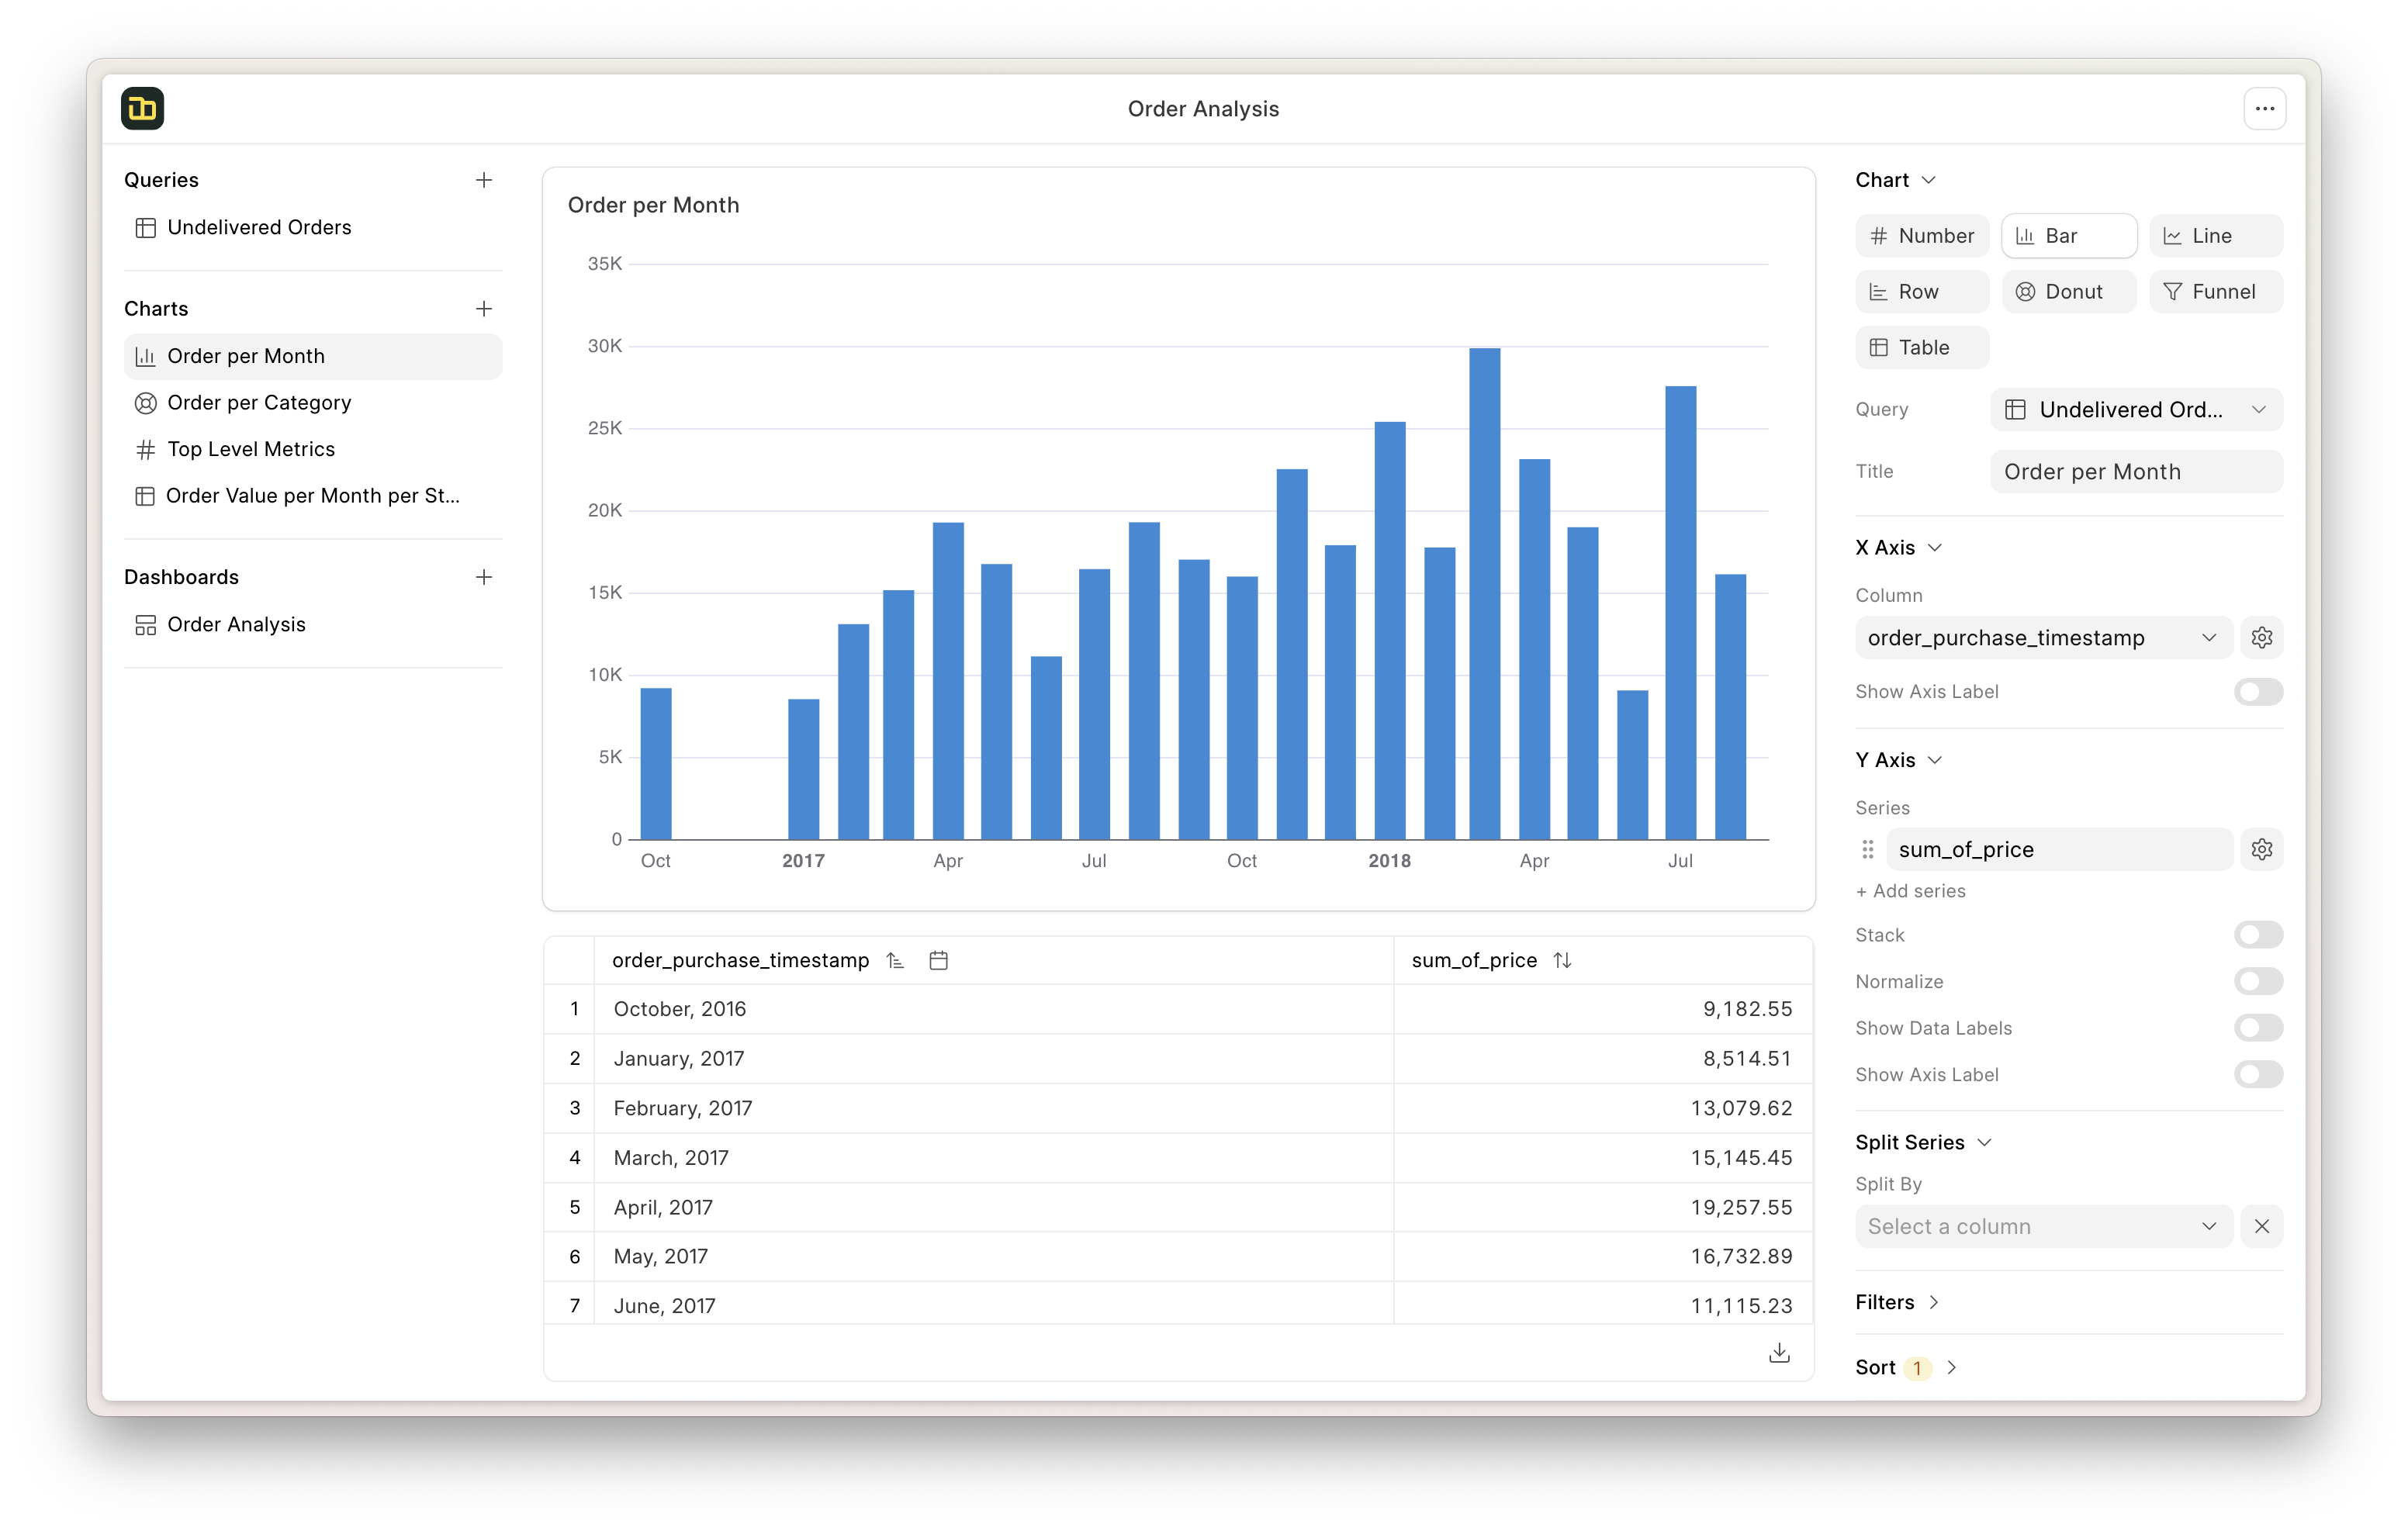Open X Axis column settings gear
Screen dimensions: 2408x1531
point(2261,638)
